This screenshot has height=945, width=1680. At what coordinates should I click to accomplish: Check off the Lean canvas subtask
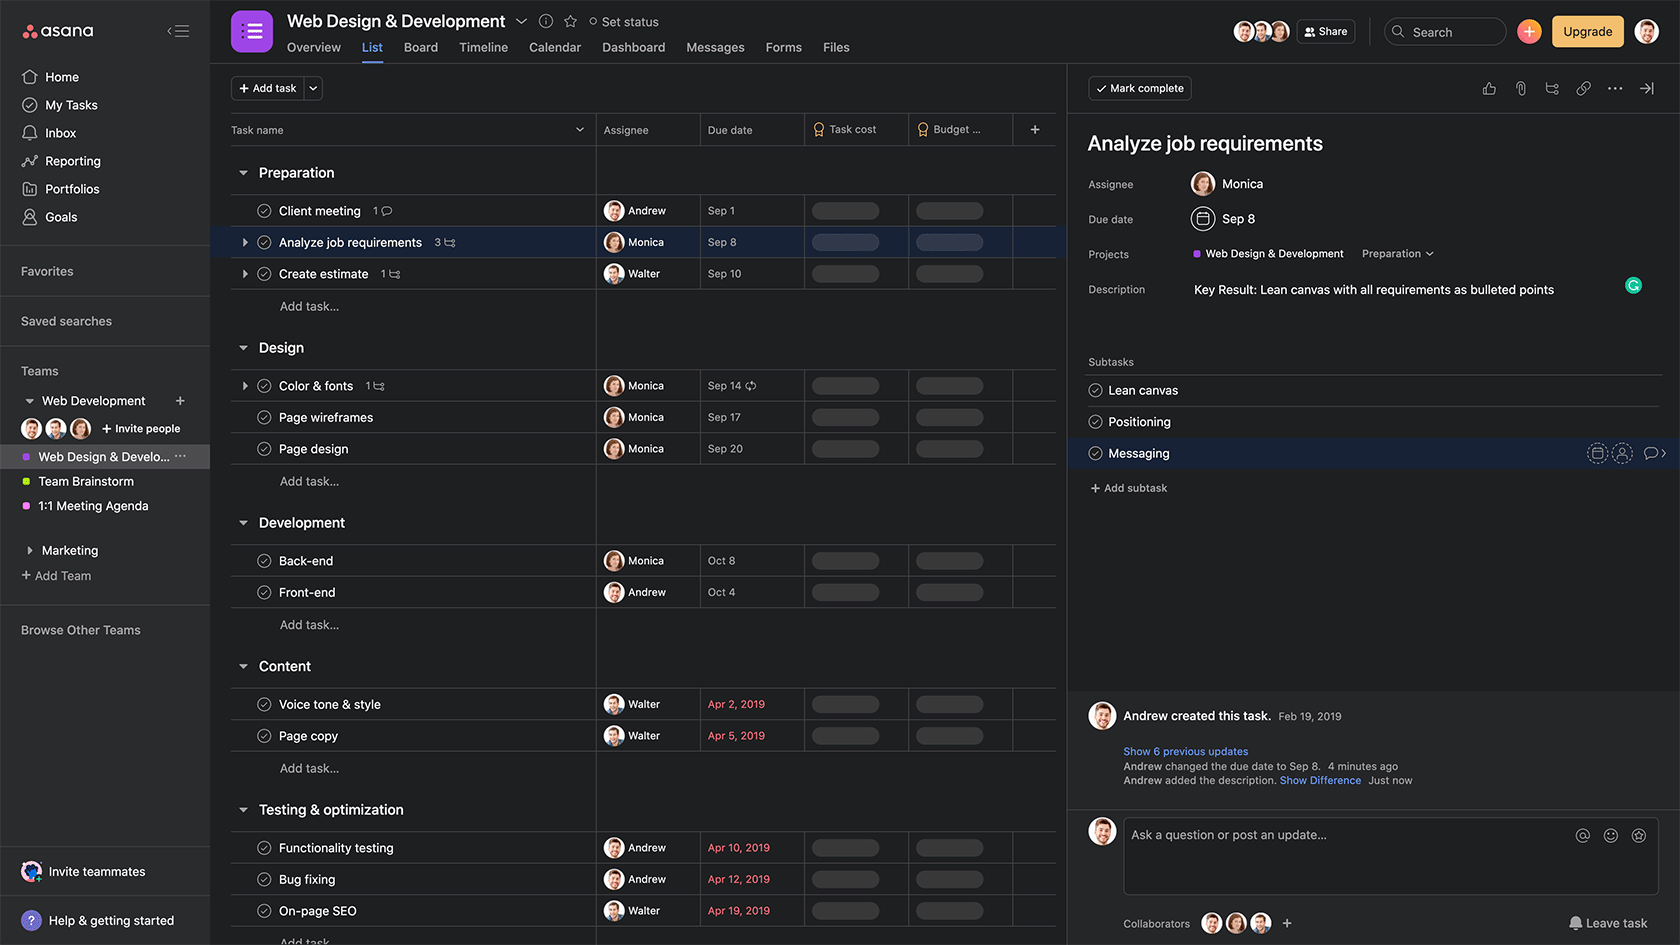[1095, 390]
